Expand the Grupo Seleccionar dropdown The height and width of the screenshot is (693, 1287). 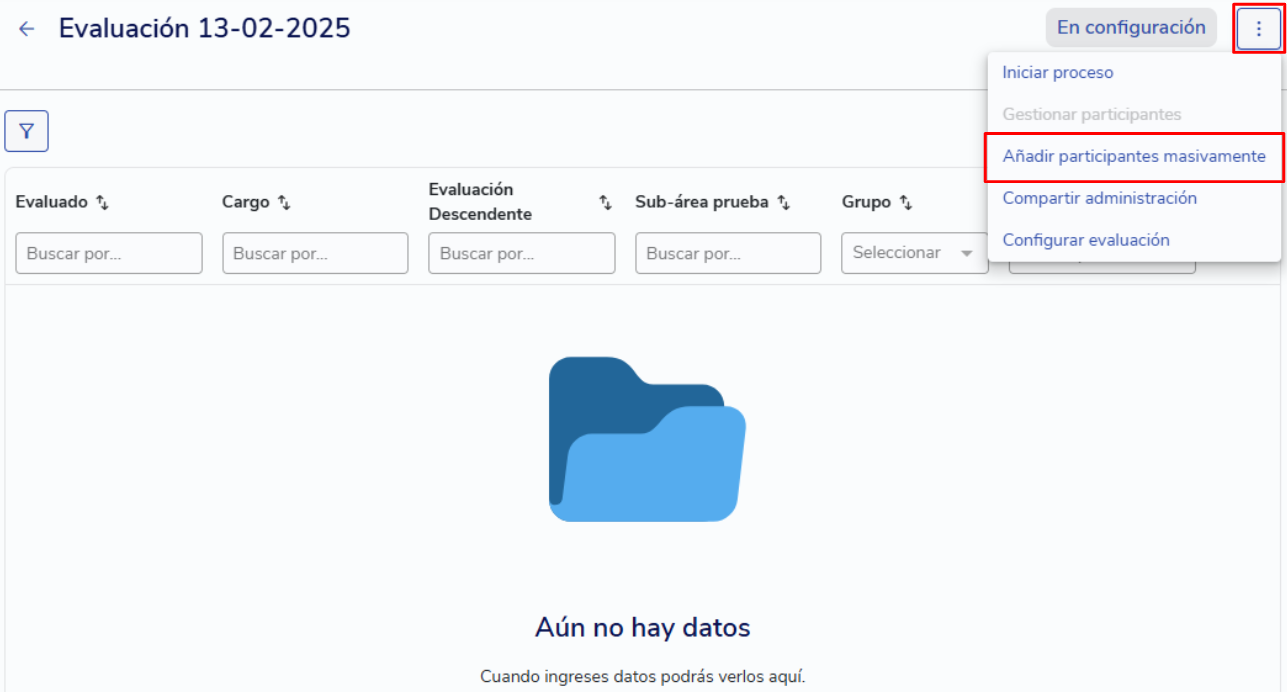pos(914,253)
